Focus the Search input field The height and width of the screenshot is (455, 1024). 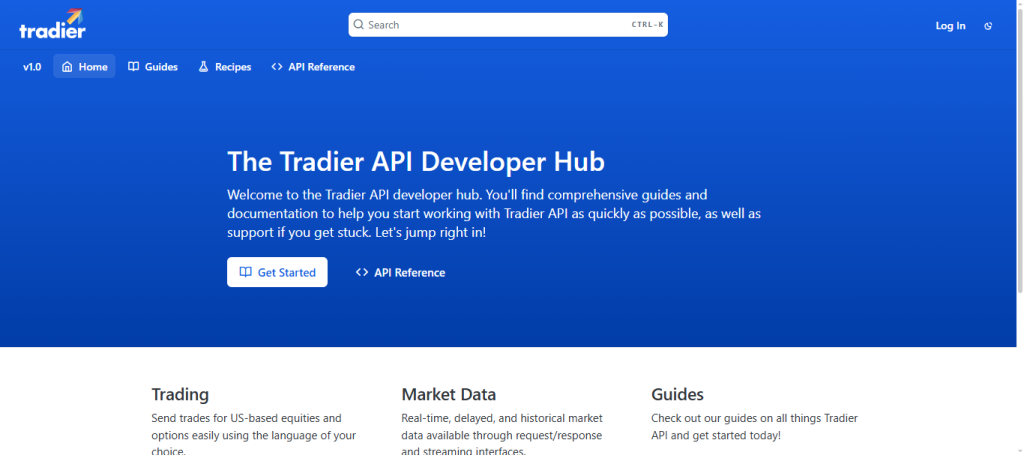tap(507, 25)
